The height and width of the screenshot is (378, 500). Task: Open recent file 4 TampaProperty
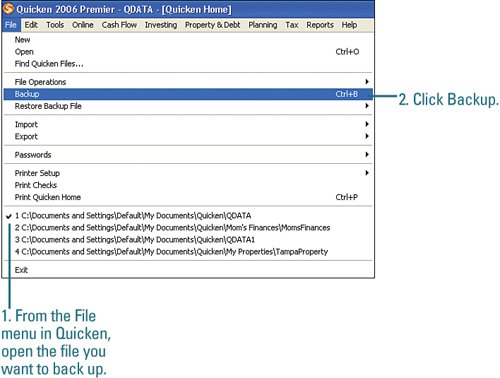(x=188, y=252)
